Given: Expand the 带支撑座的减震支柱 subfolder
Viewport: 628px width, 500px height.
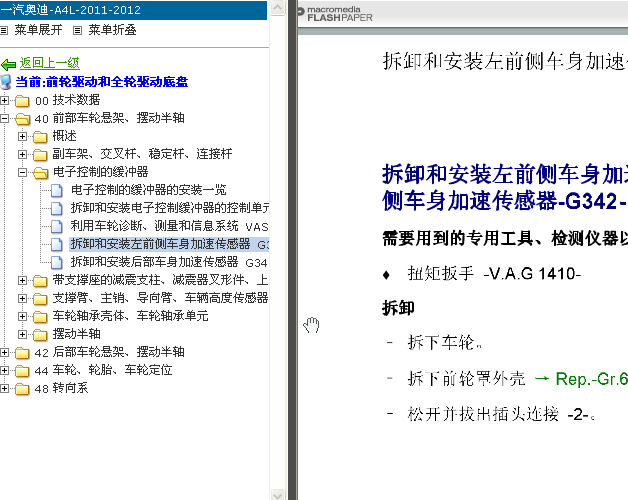Looking at the screenshot, I should (22, 280).
